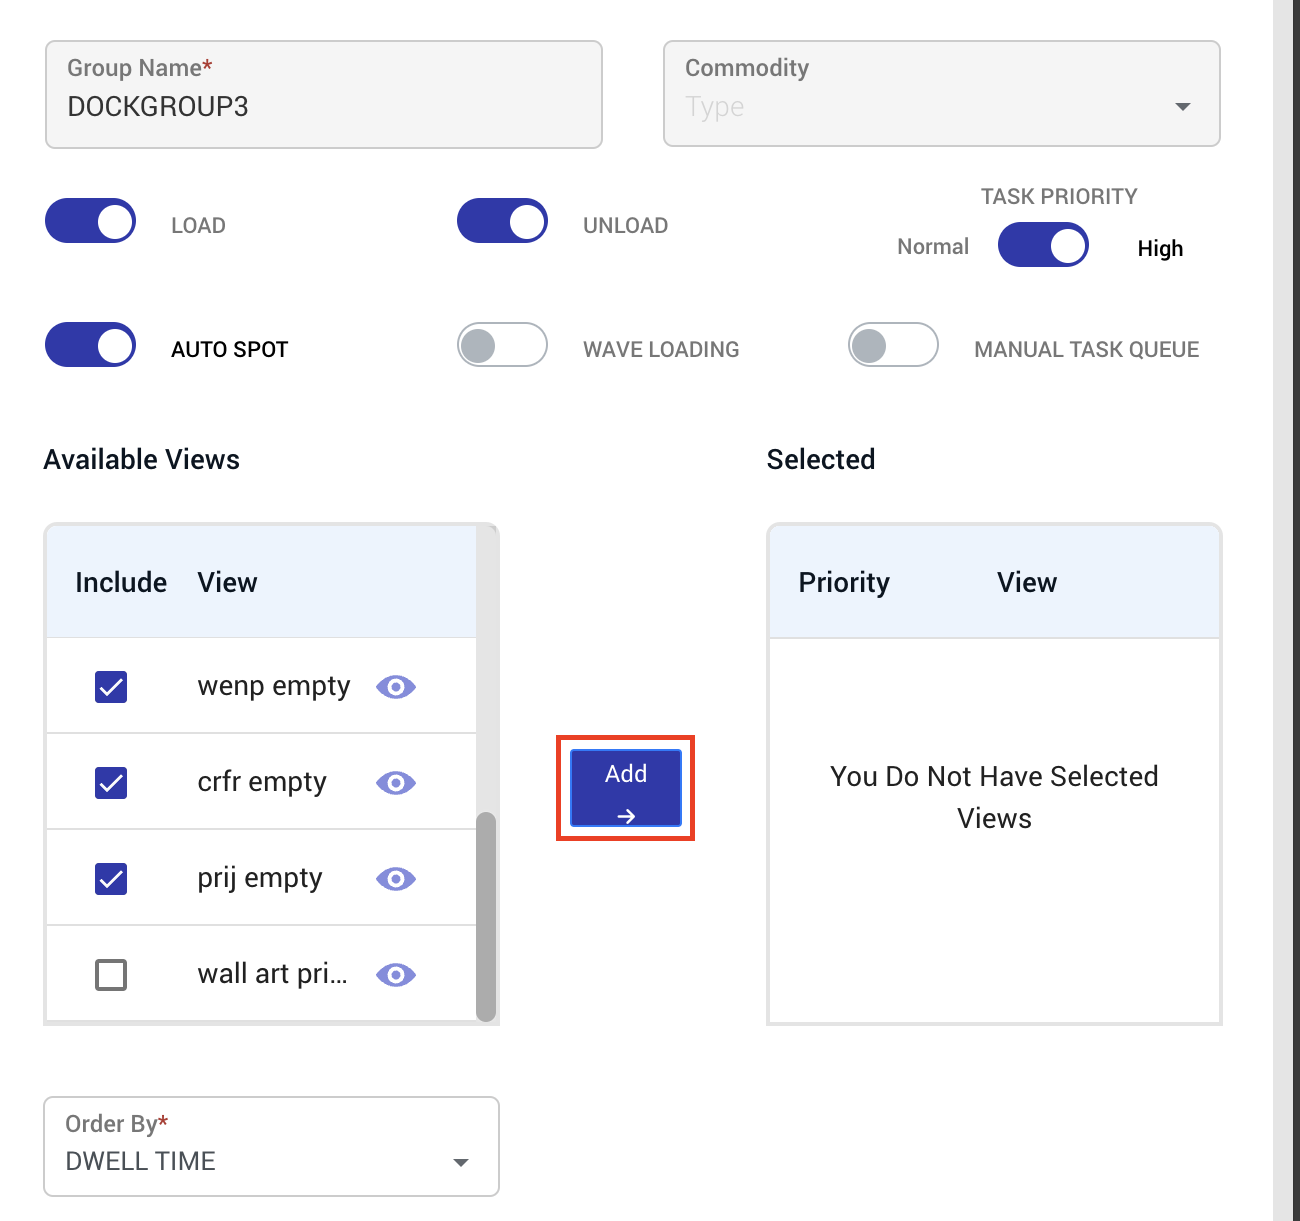The width and height of the screenshot is (1300, 1221).
Task: Preview the crfr empty view eye icon
Action: (x=396, y=783)
